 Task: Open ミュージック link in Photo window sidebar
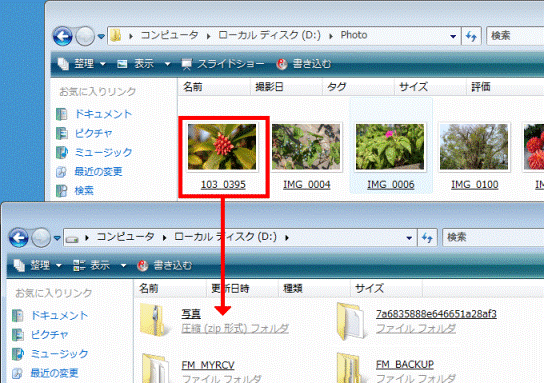(x=103, y=152)
